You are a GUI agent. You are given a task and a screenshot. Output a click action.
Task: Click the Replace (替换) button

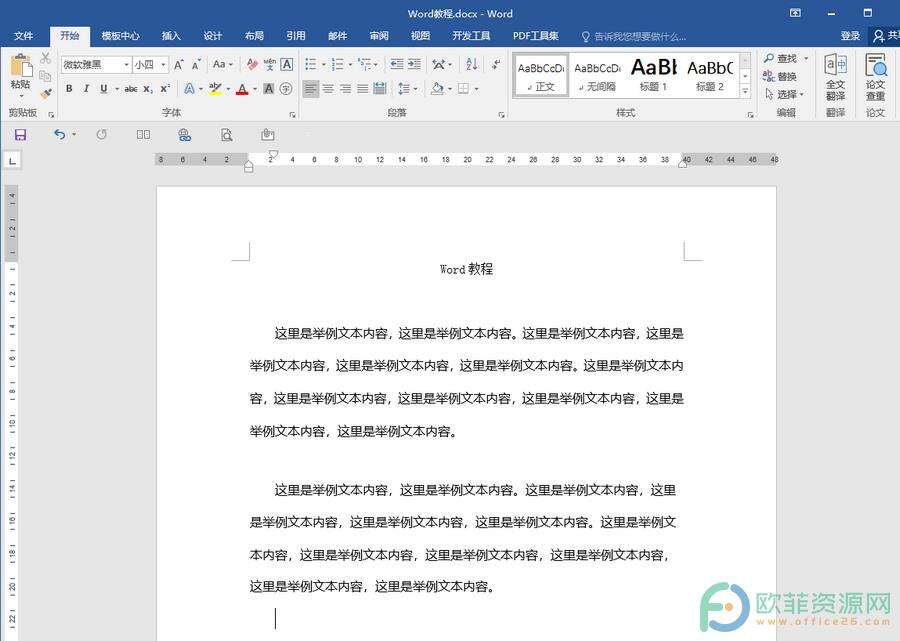[780, 76]
